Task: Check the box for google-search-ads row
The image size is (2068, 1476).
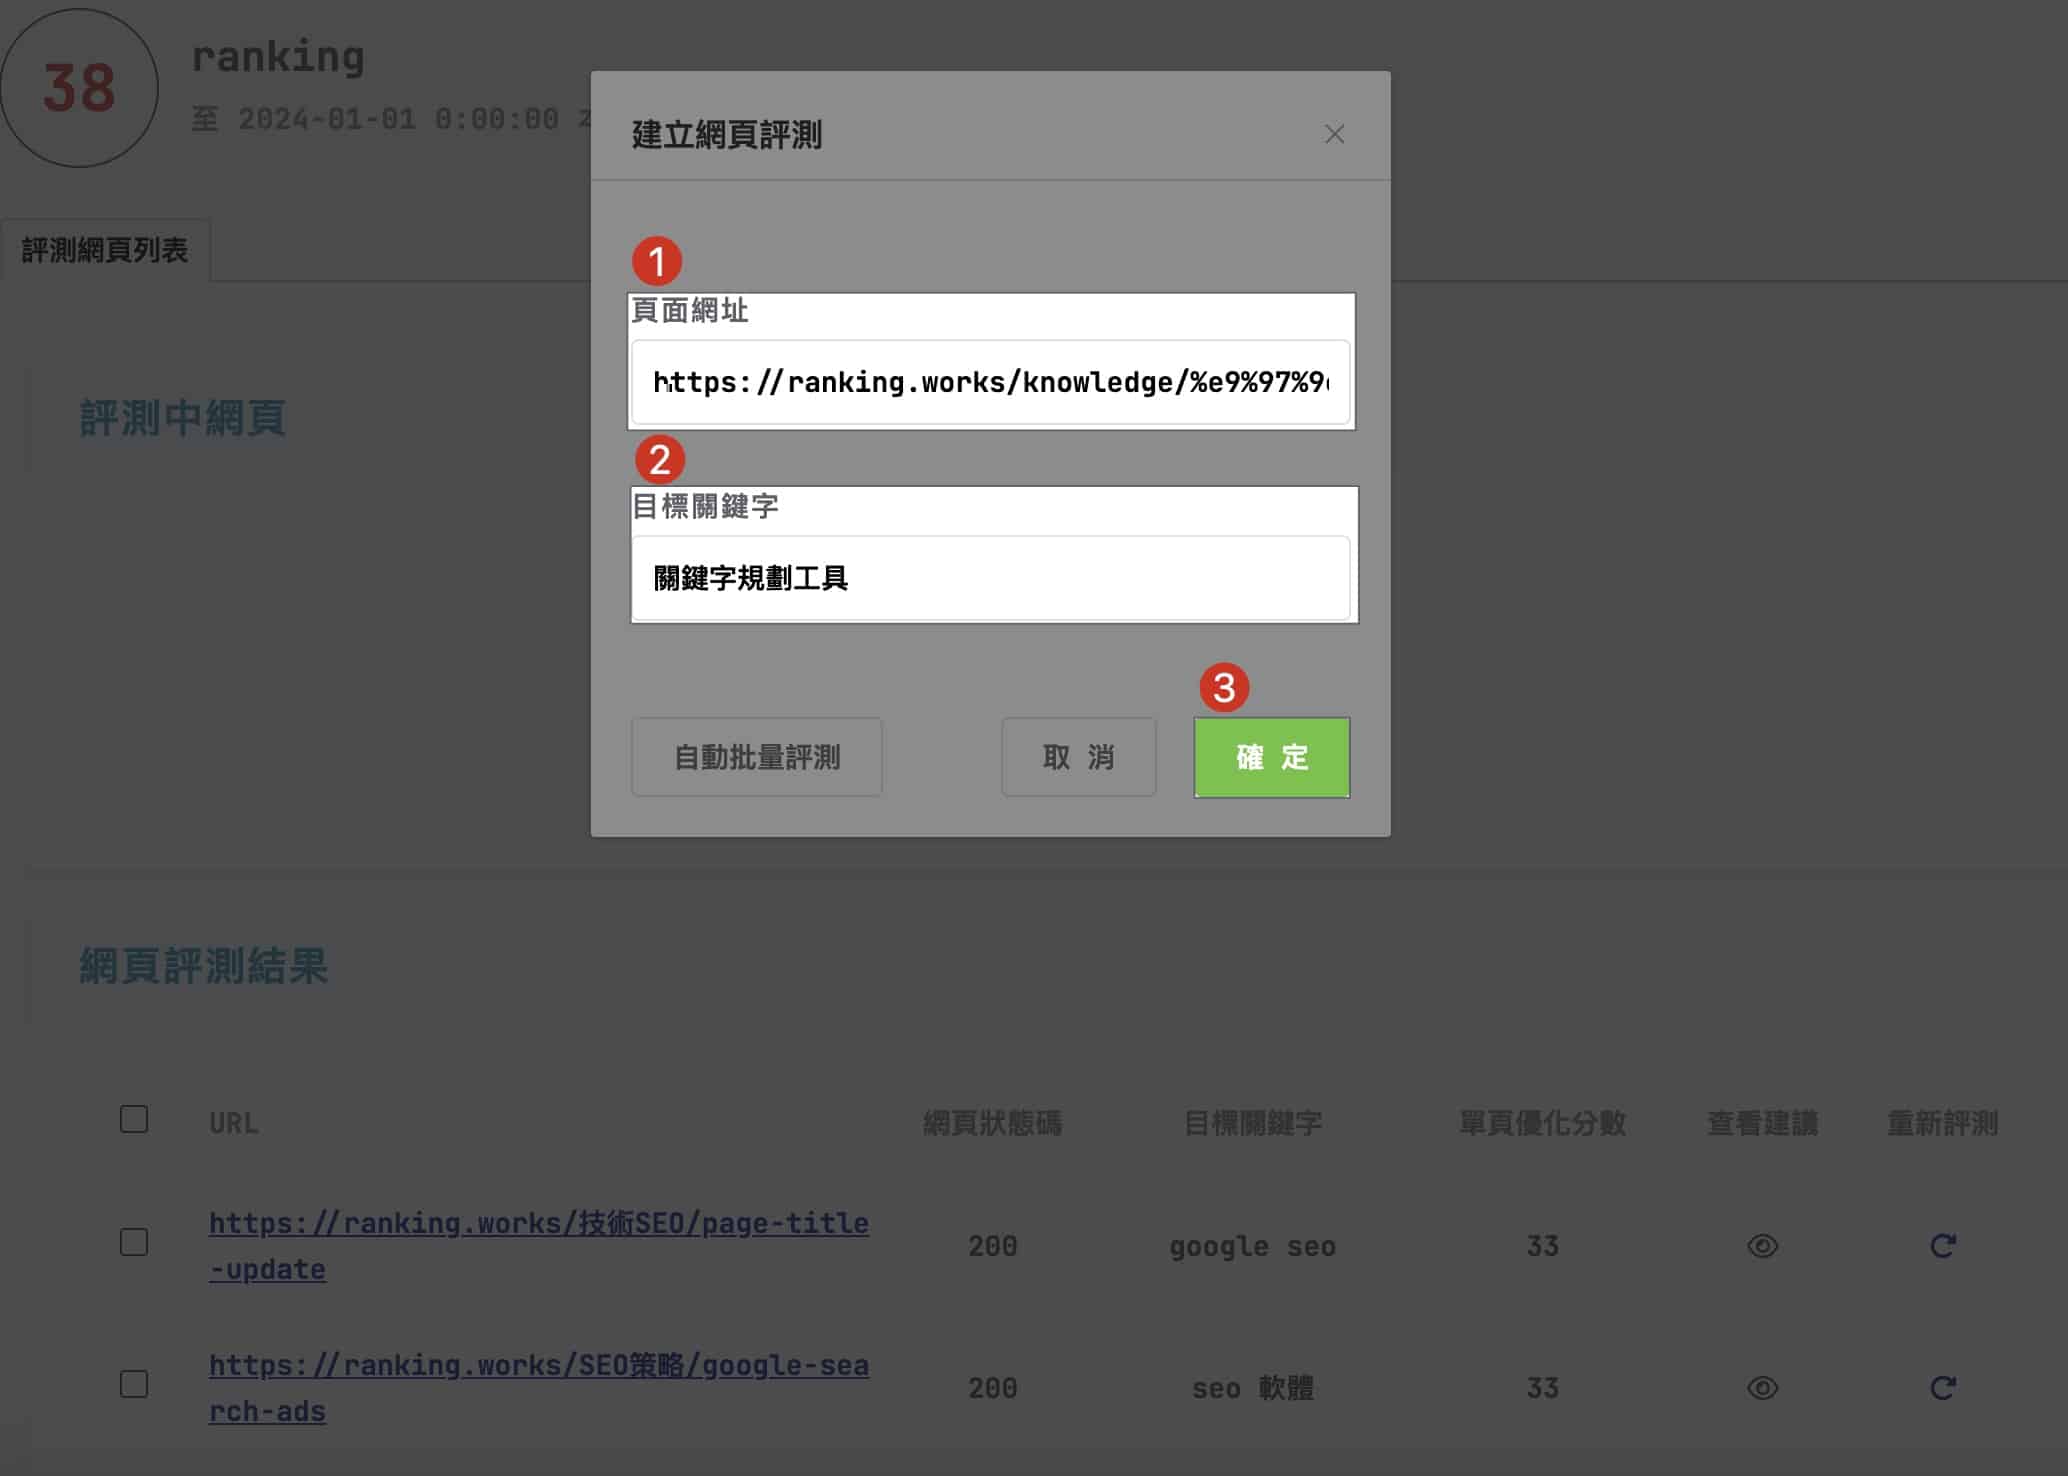Action: [134, 1384]
